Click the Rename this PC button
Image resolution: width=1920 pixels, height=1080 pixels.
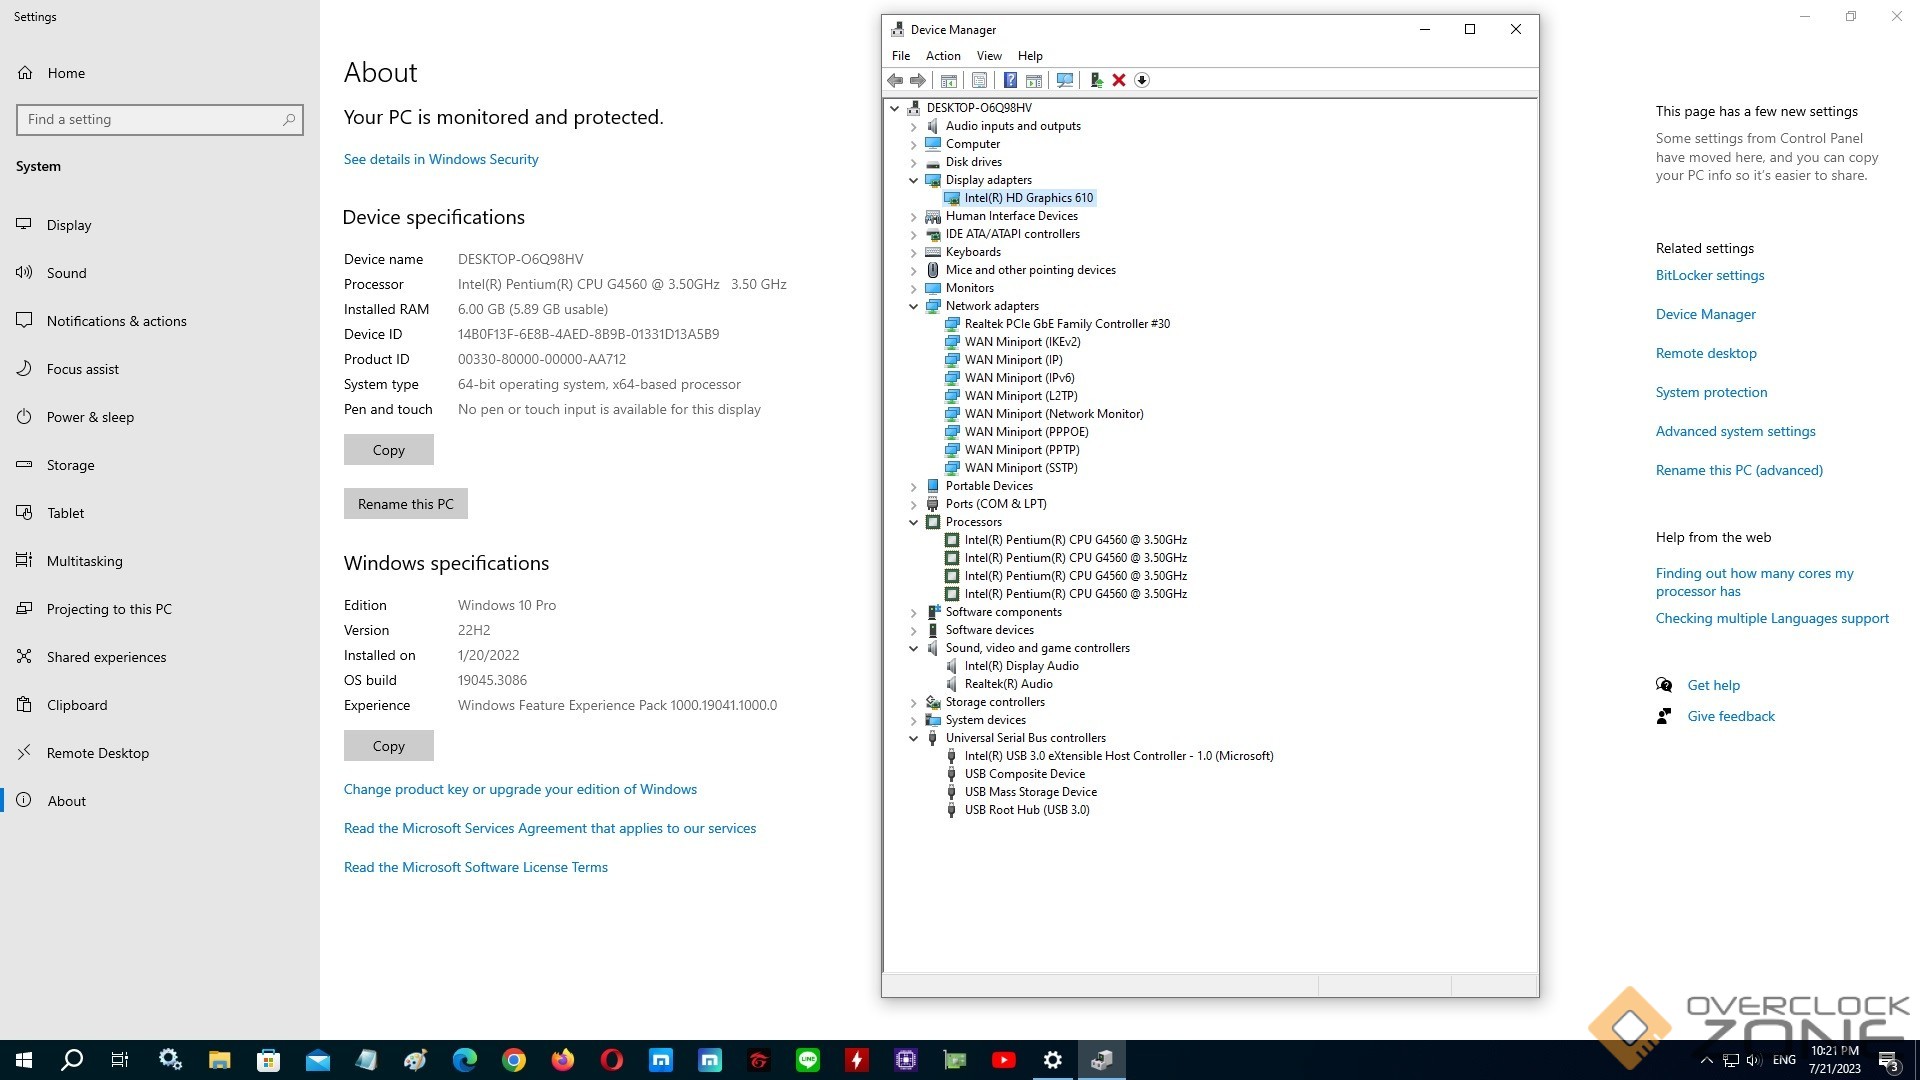pyautogui.click(x=406, y=504)
